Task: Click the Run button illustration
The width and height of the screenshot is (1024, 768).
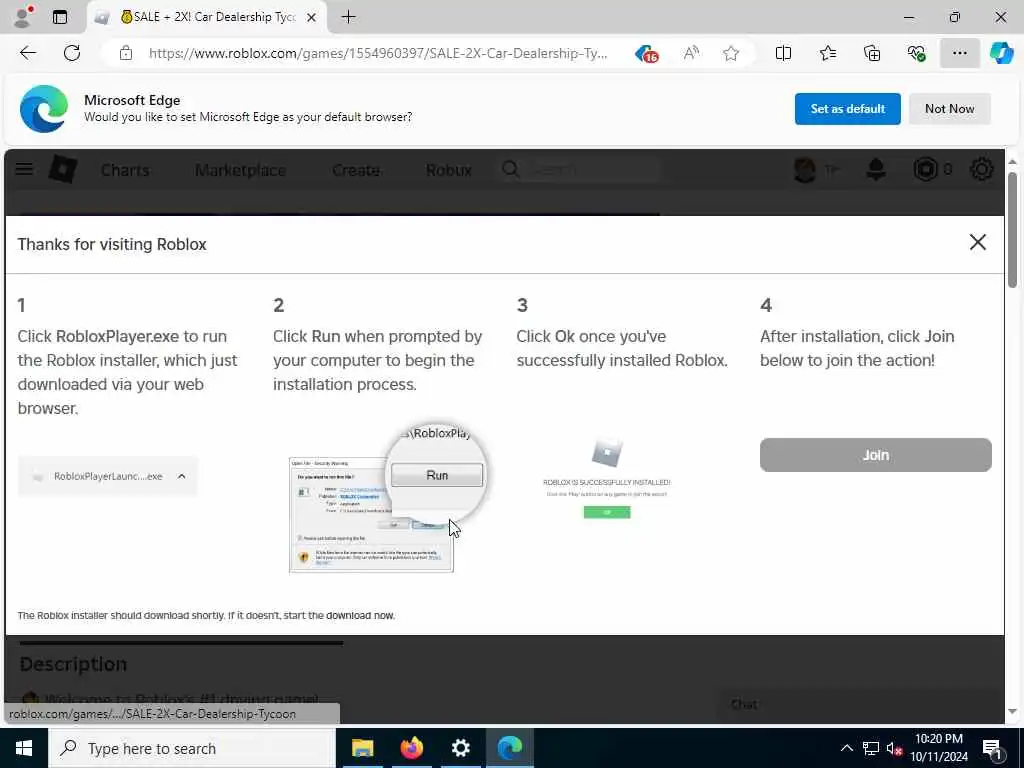Action: (x=437, y=475)
